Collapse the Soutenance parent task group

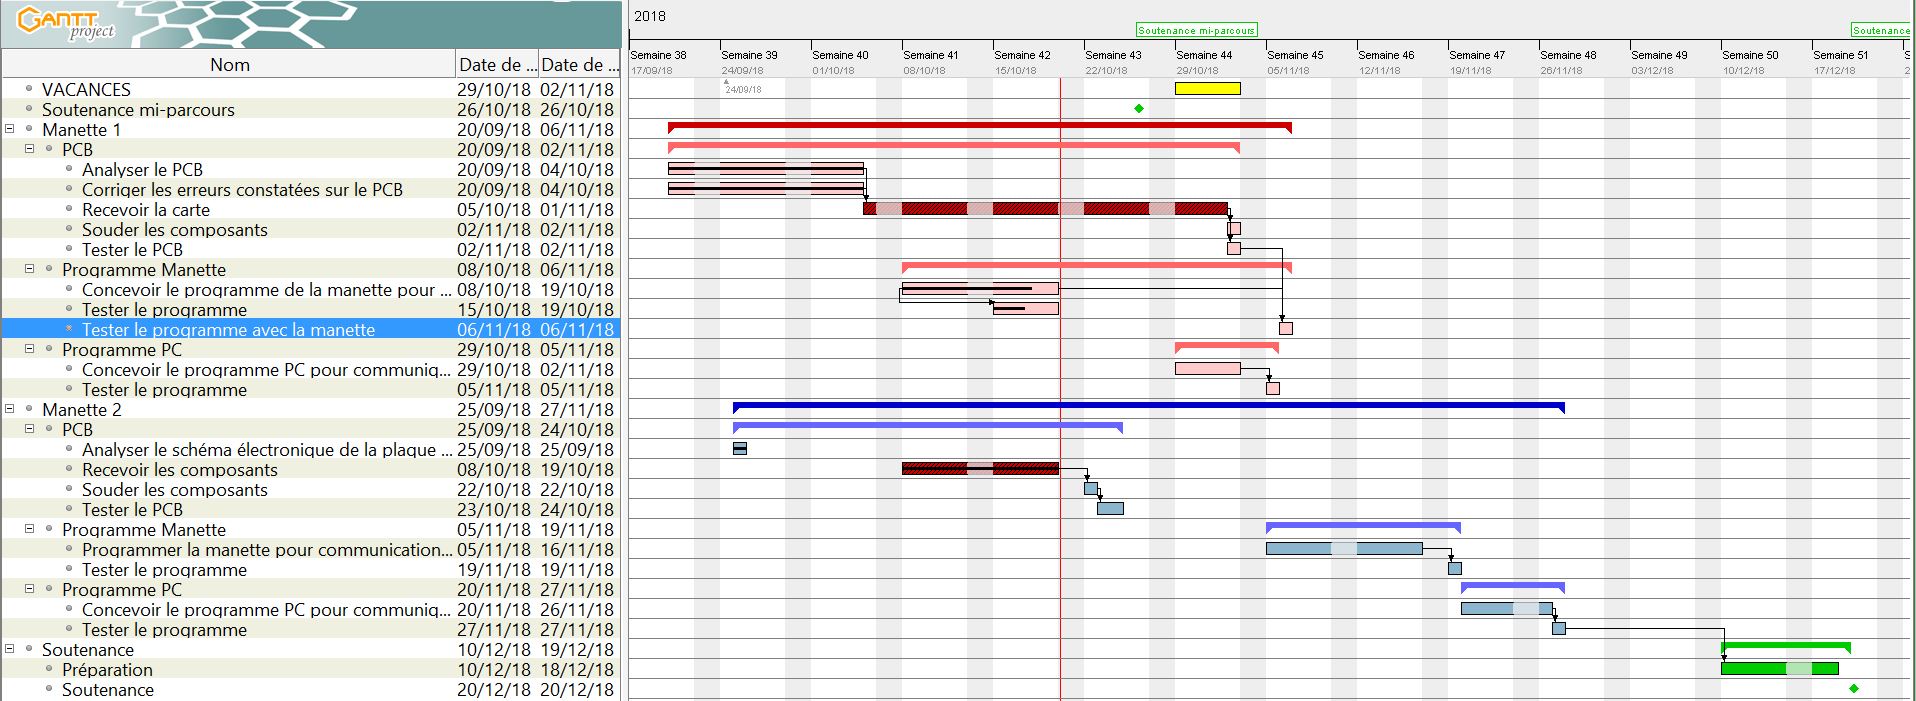10,649
